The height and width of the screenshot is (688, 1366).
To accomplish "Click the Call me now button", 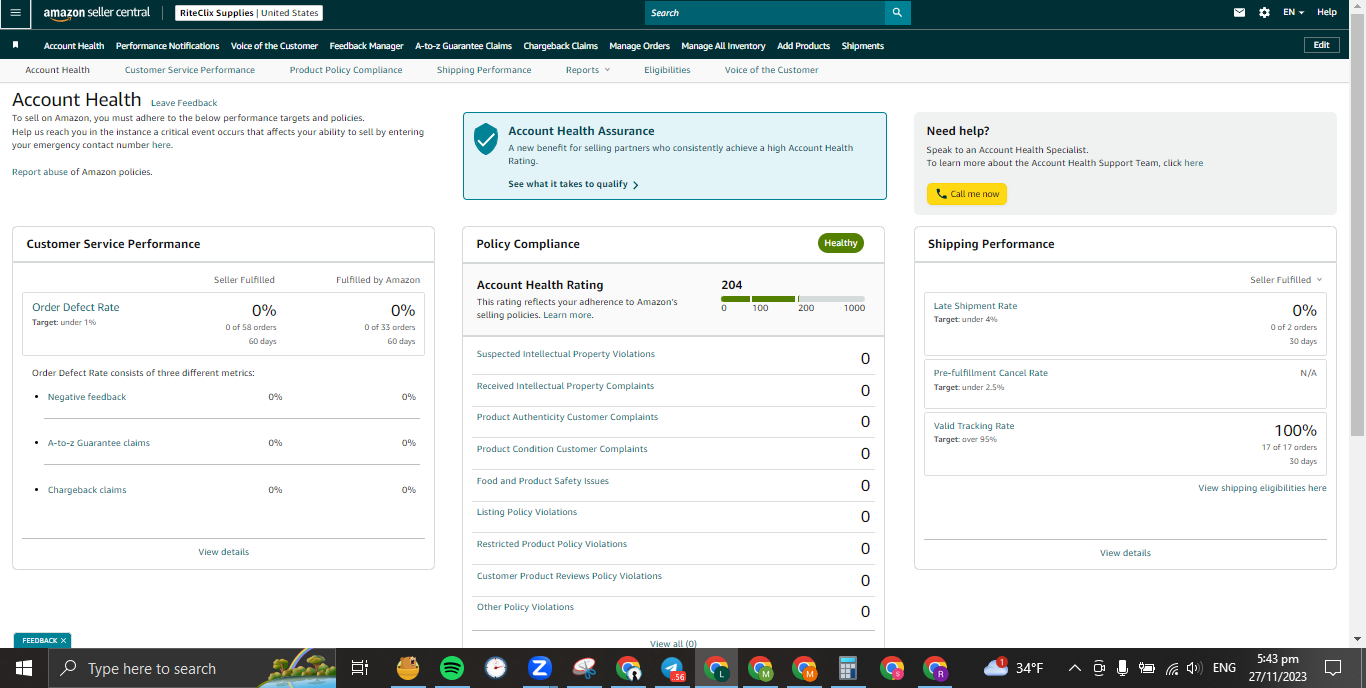I will point(967,194).
